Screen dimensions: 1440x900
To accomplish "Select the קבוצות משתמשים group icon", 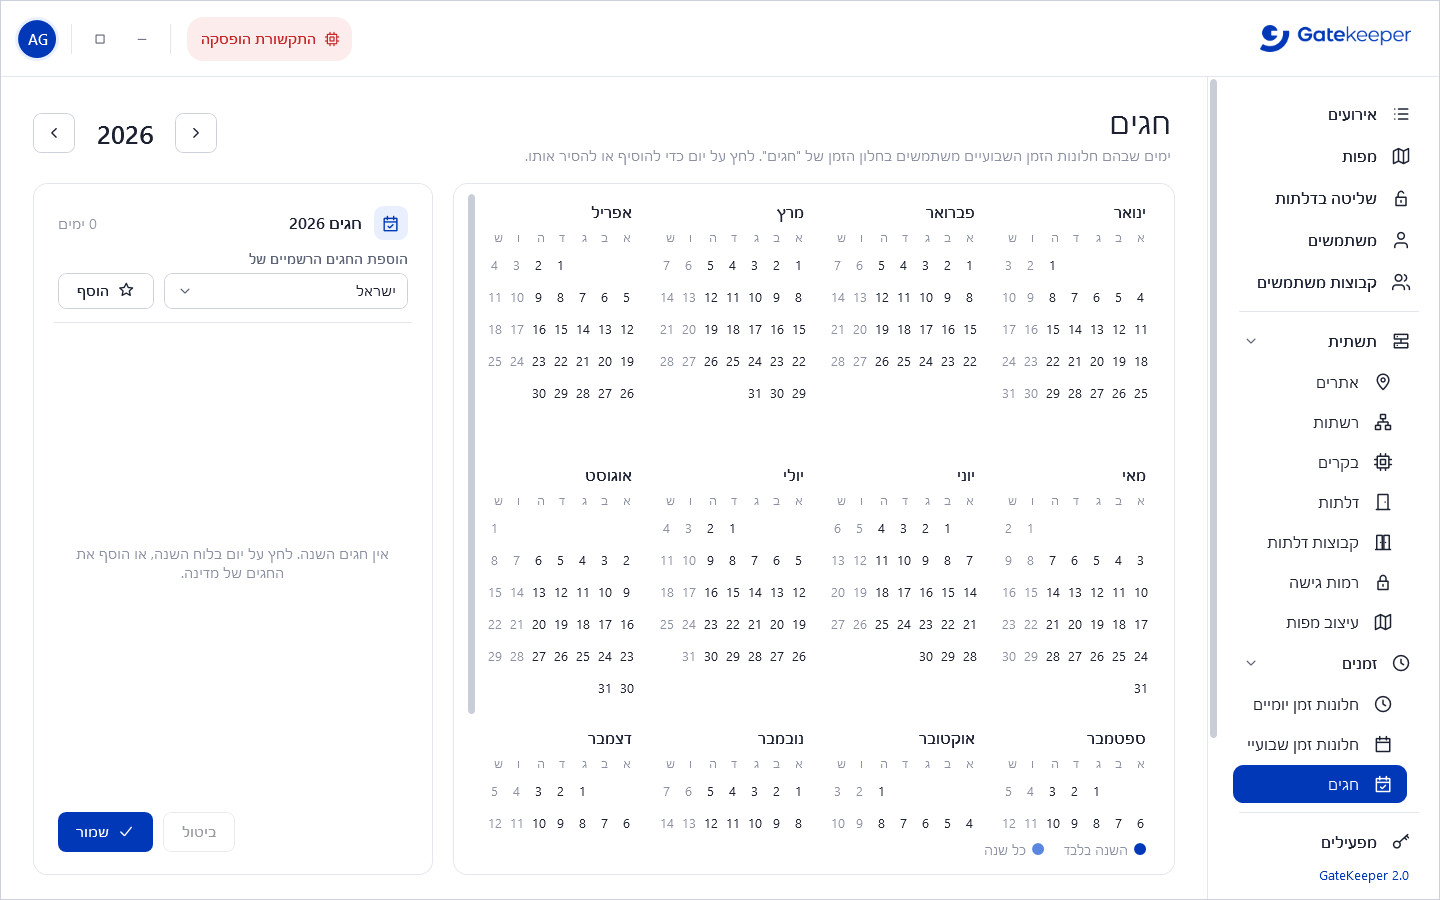I will coord(1401,283).
